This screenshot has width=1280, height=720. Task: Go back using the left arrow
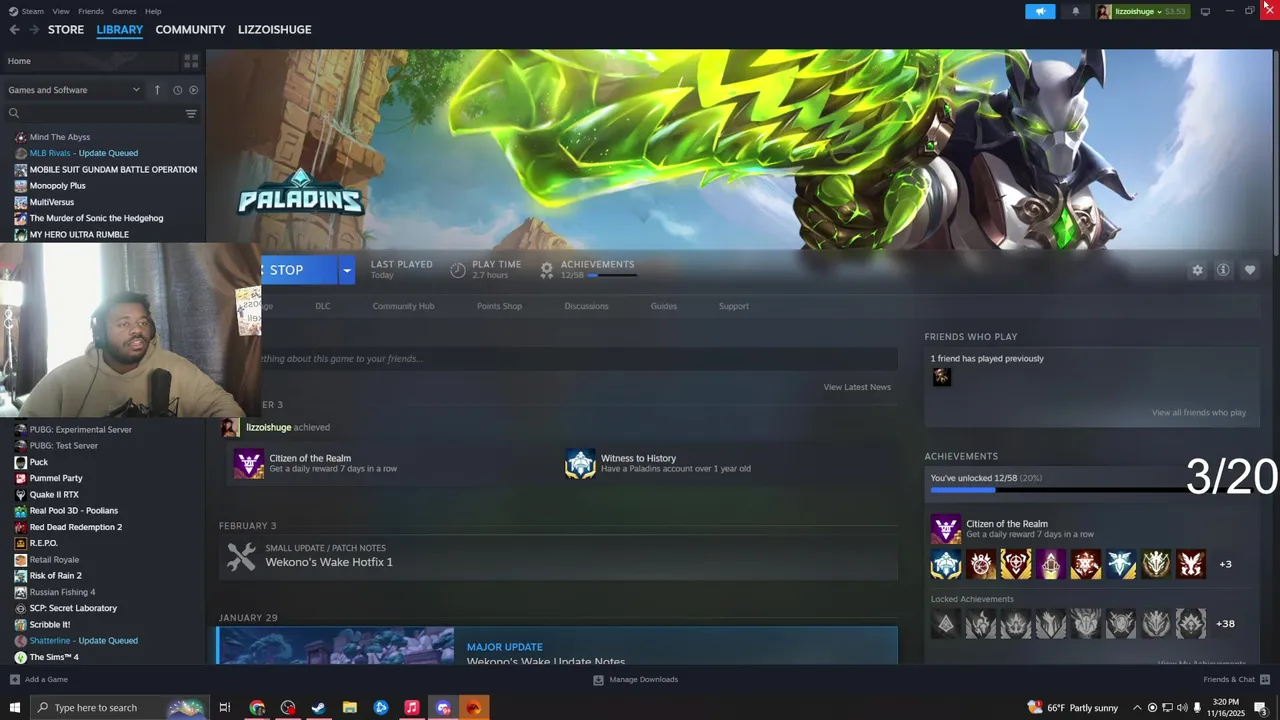pos(14,30)
